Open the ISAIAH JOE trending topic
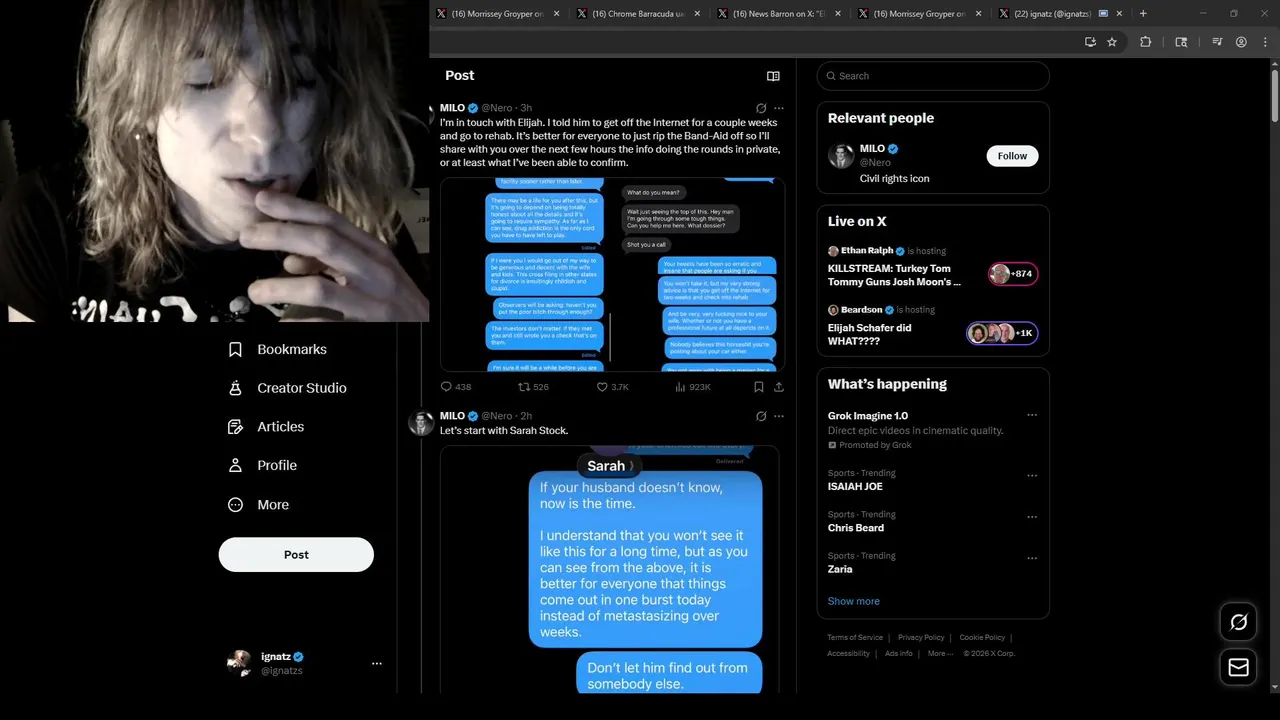 pyautogui.click(x=855, y=487)
